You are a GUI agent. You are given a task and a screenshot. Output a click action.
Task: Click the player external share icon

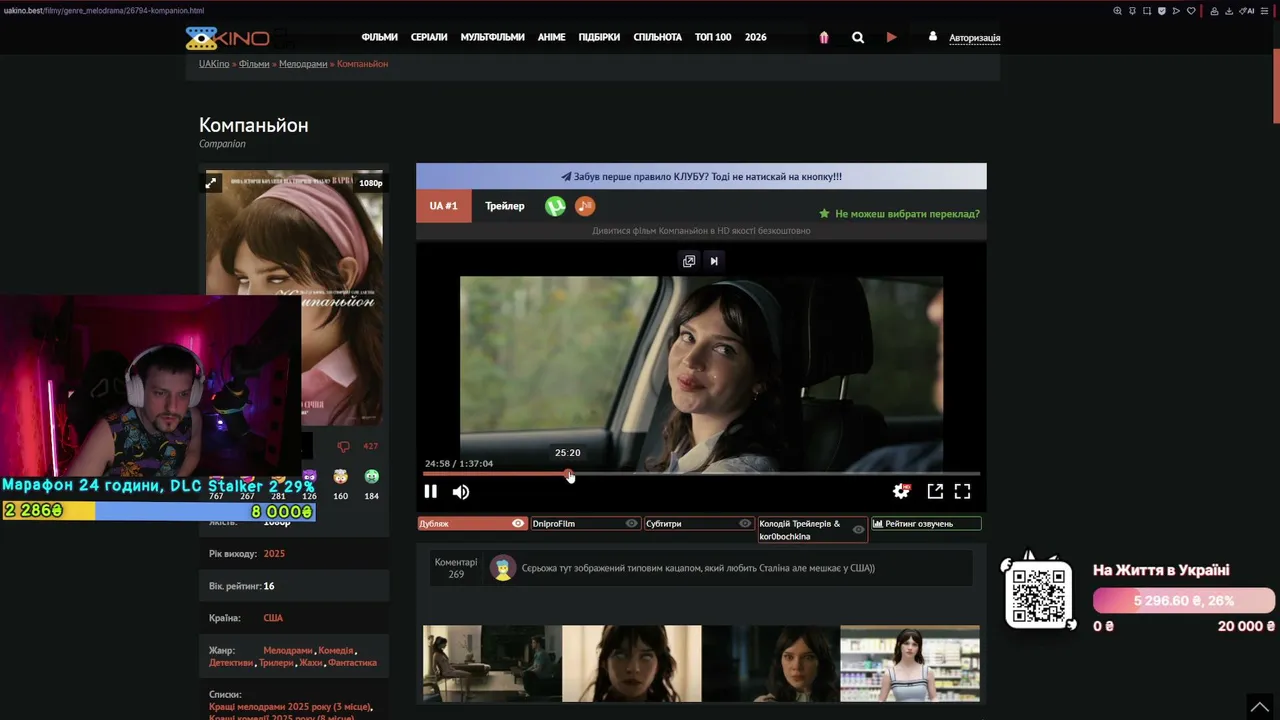[x=935, y=491]
